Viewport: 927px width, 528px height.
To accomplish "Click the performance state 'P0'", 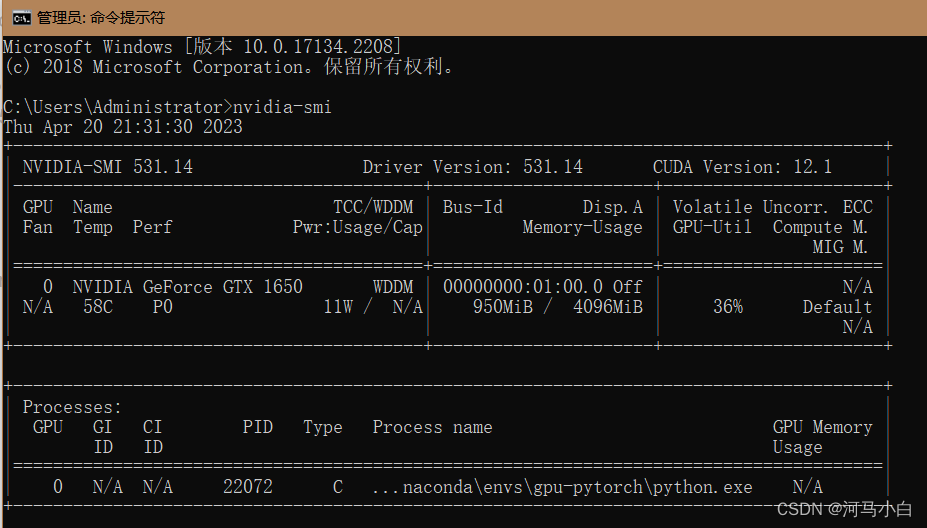I will 163,307.
